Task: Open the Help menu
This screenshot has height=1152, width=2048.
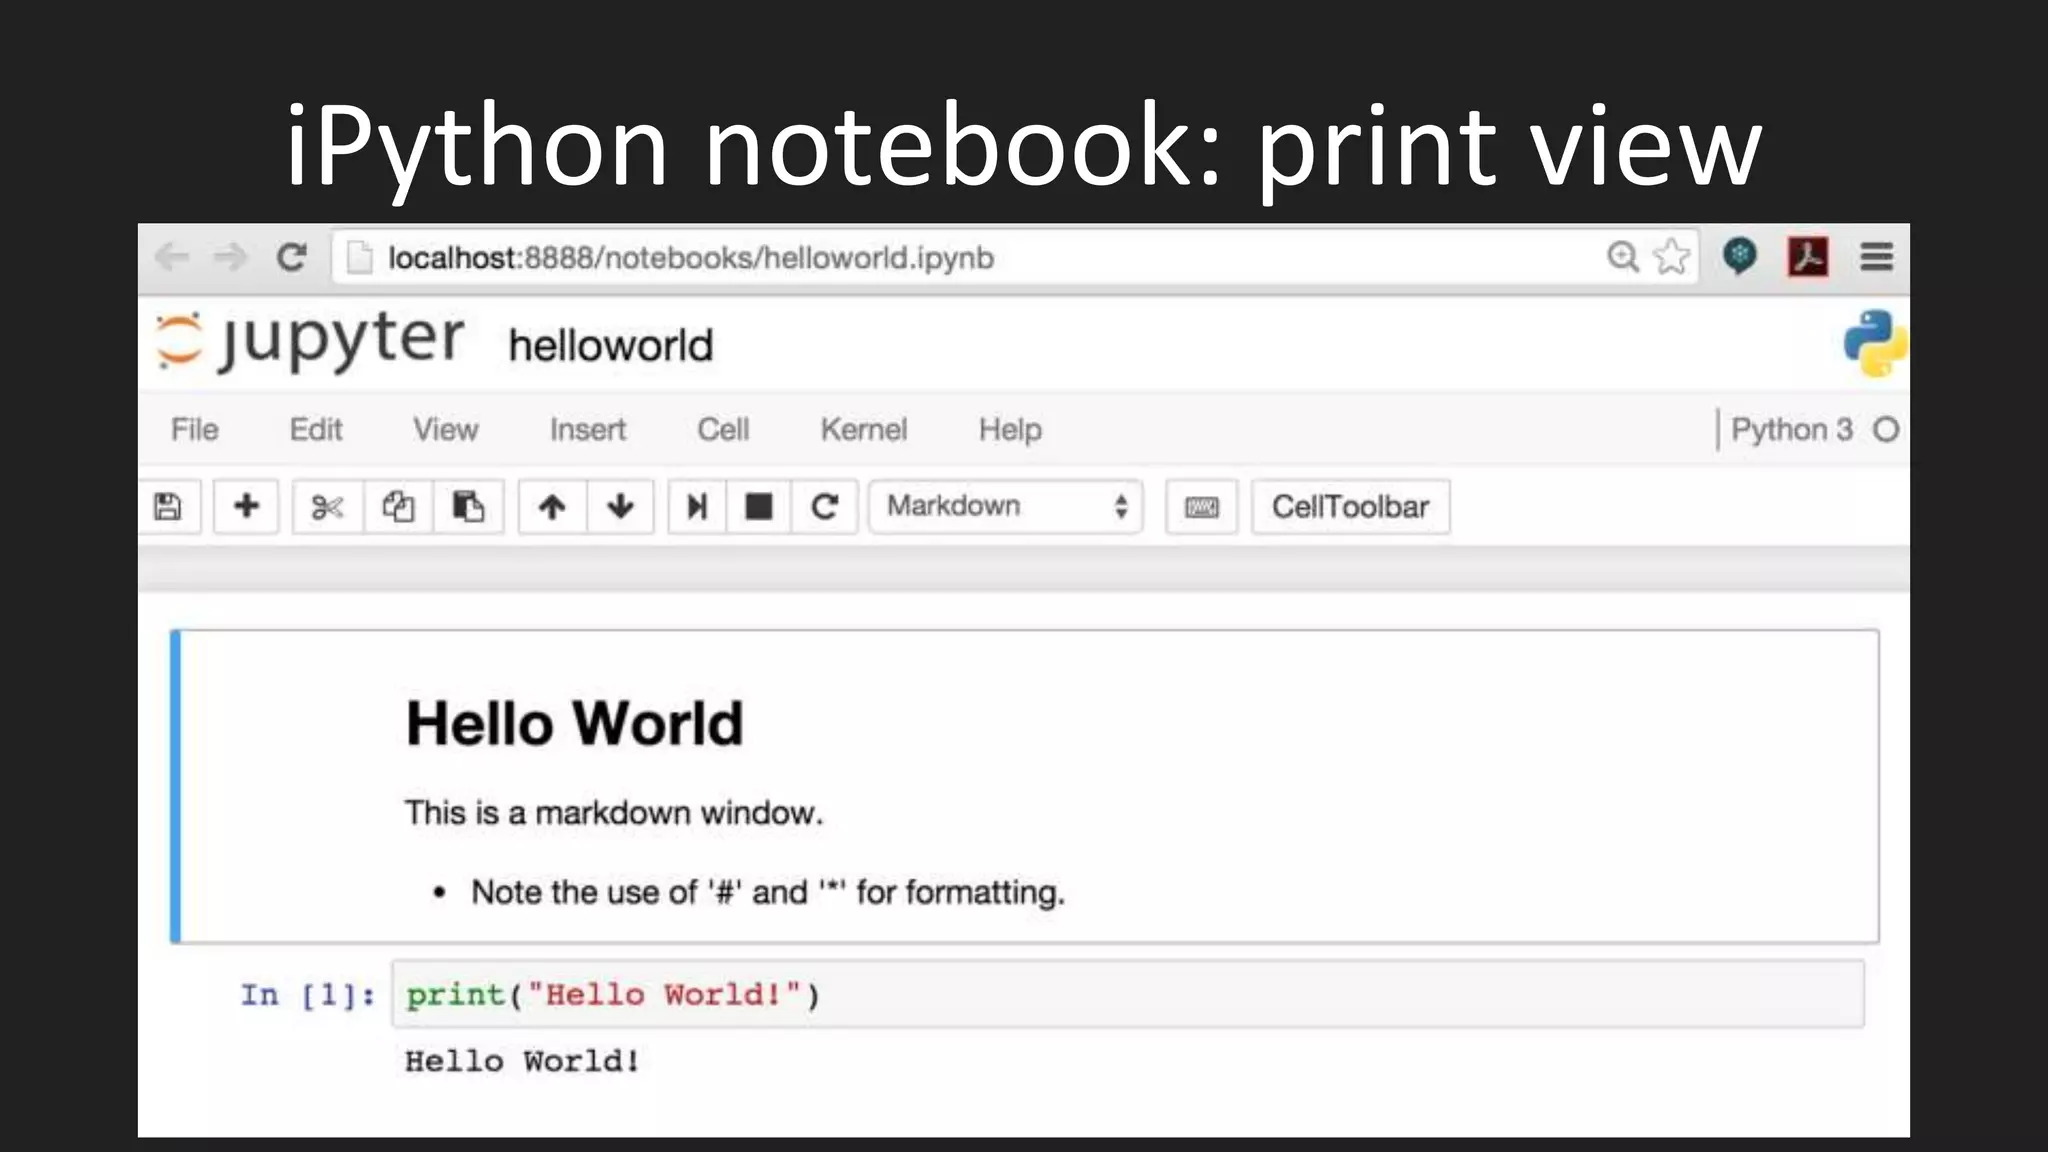Action: [x=1010, y=430]
